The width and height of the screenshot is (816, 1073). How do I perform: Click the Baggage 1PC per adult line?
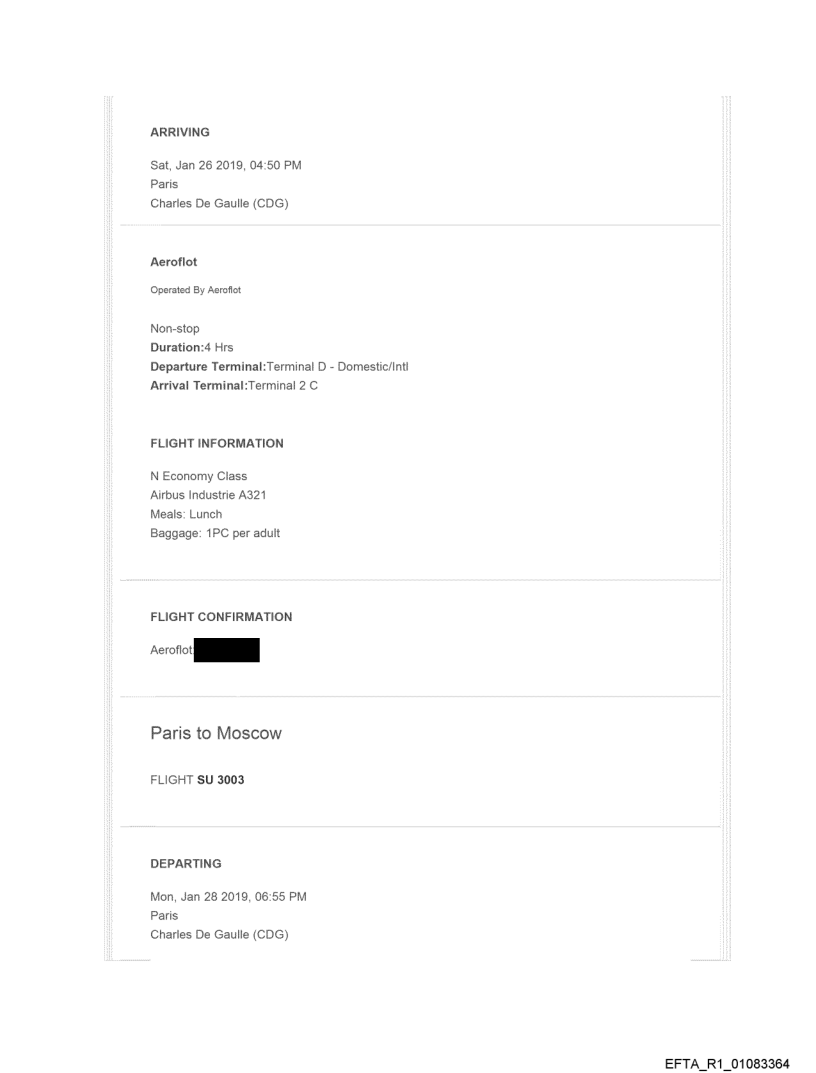click(214, 533)
